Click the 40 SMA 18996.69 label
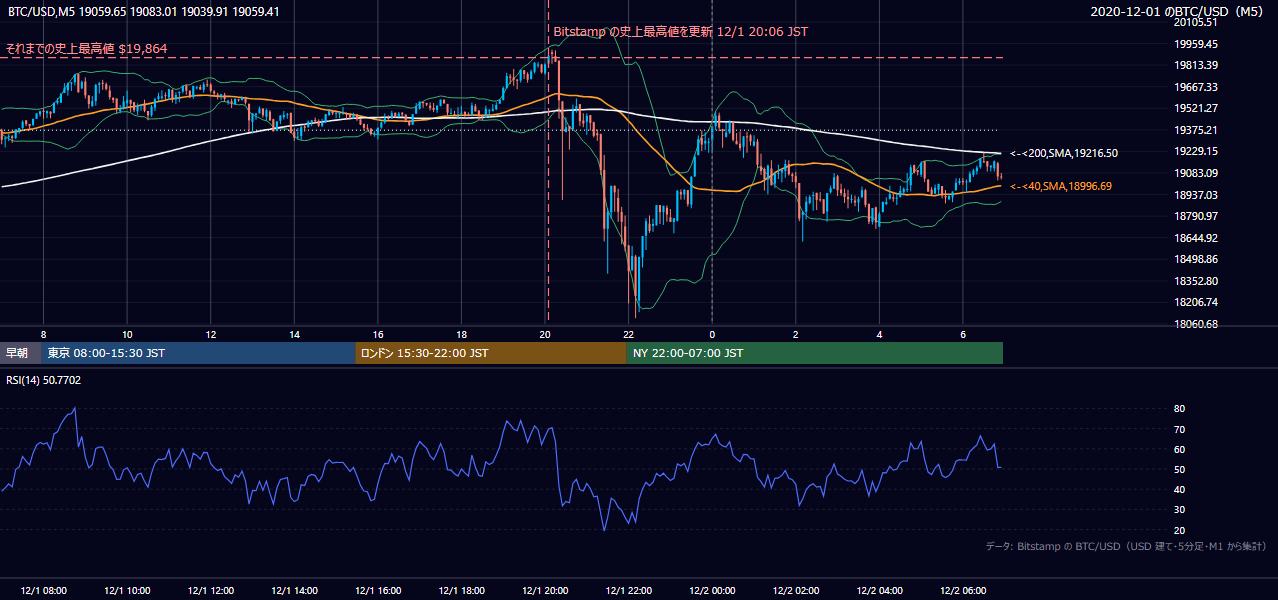This screenshot has height=600, width=1278. 1061,186
